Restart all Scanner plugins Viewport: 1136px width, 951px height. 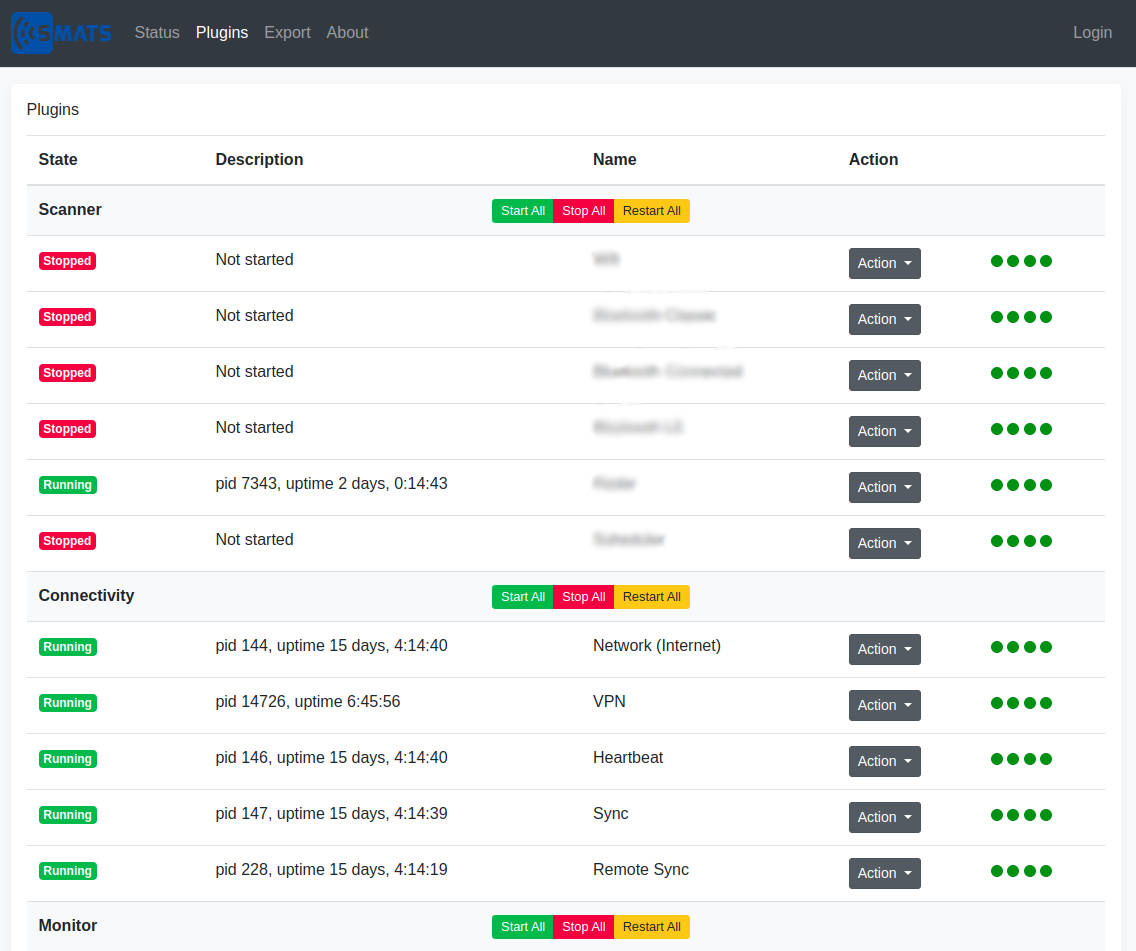[x=651, y=211]
